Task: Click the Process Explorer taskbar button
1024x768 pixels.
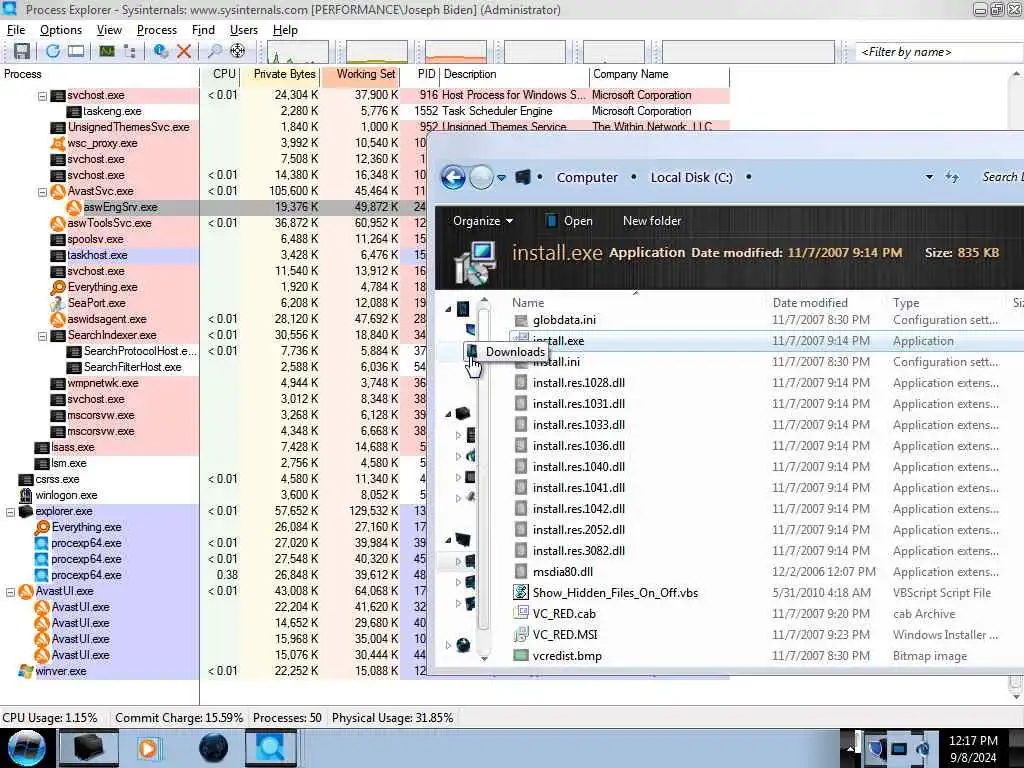Action: click(270, 748)
